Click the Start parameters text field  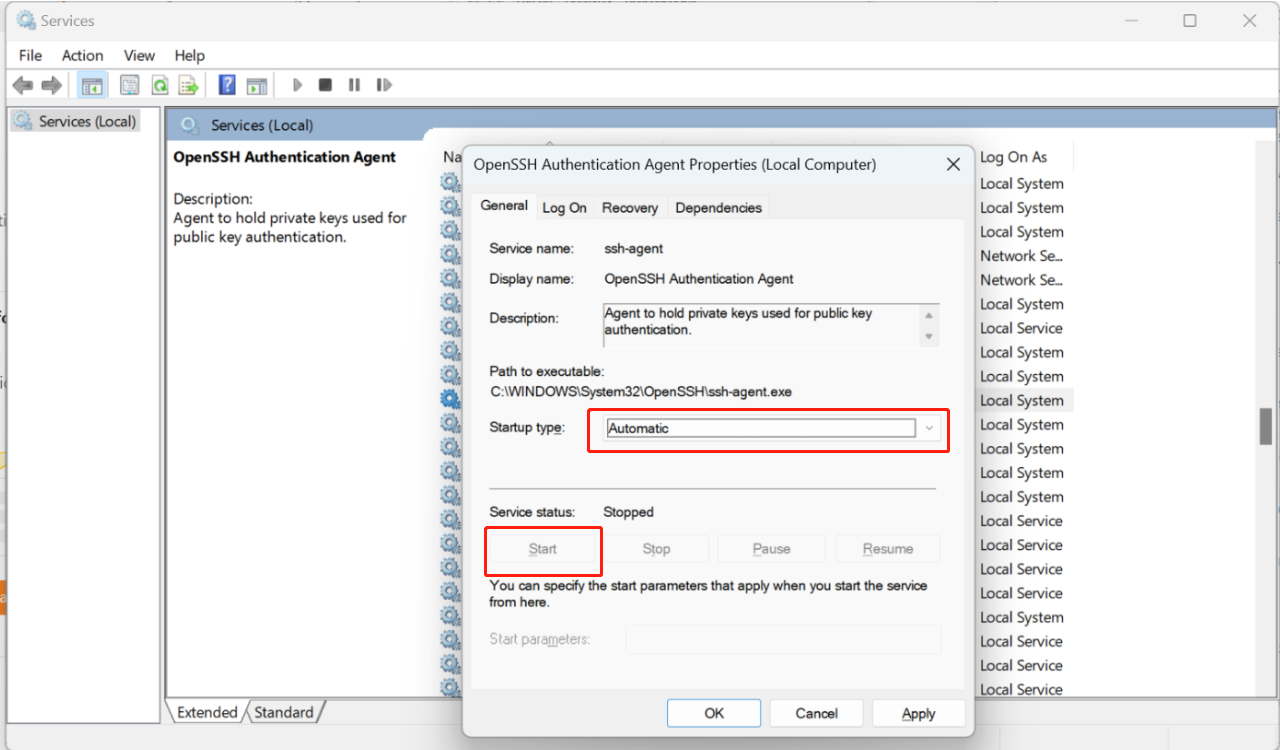tap(783, 639)
